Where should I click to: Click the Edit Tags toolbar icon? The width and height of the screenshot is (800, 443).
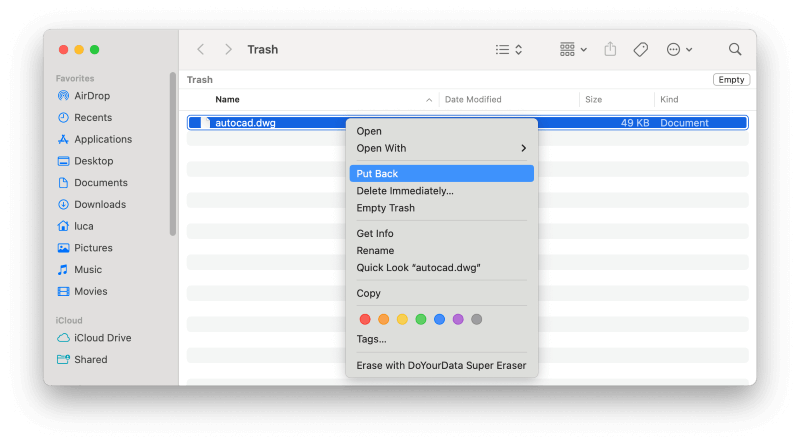(x=641, y=50)
